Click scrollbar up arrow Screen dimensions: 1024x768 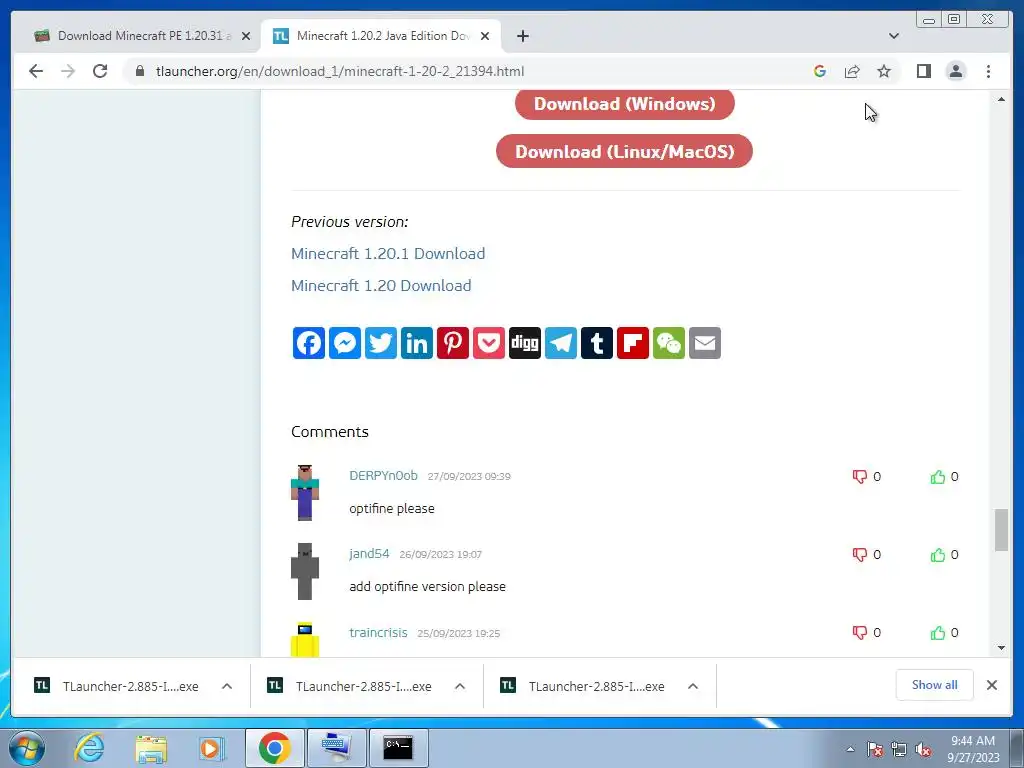click(x=1001, y=99)
